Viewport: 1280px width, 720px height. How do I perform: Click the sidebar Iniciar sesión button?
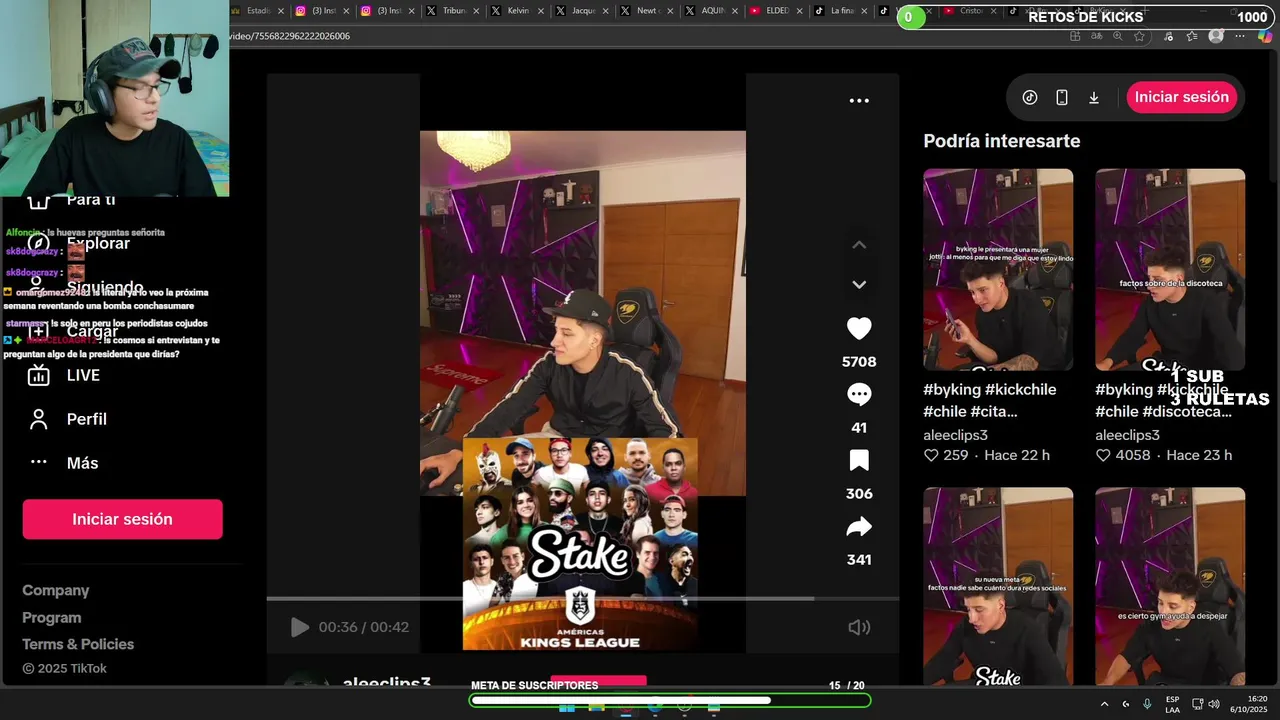[x=122, y=519]
